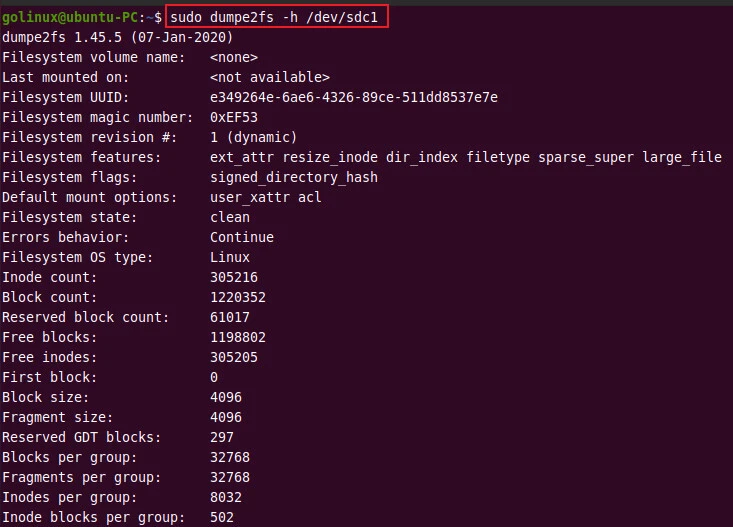This screenshot has height=527, width=733.
Task: Click the feature 'resize_inode'
Action: (330, 158)
